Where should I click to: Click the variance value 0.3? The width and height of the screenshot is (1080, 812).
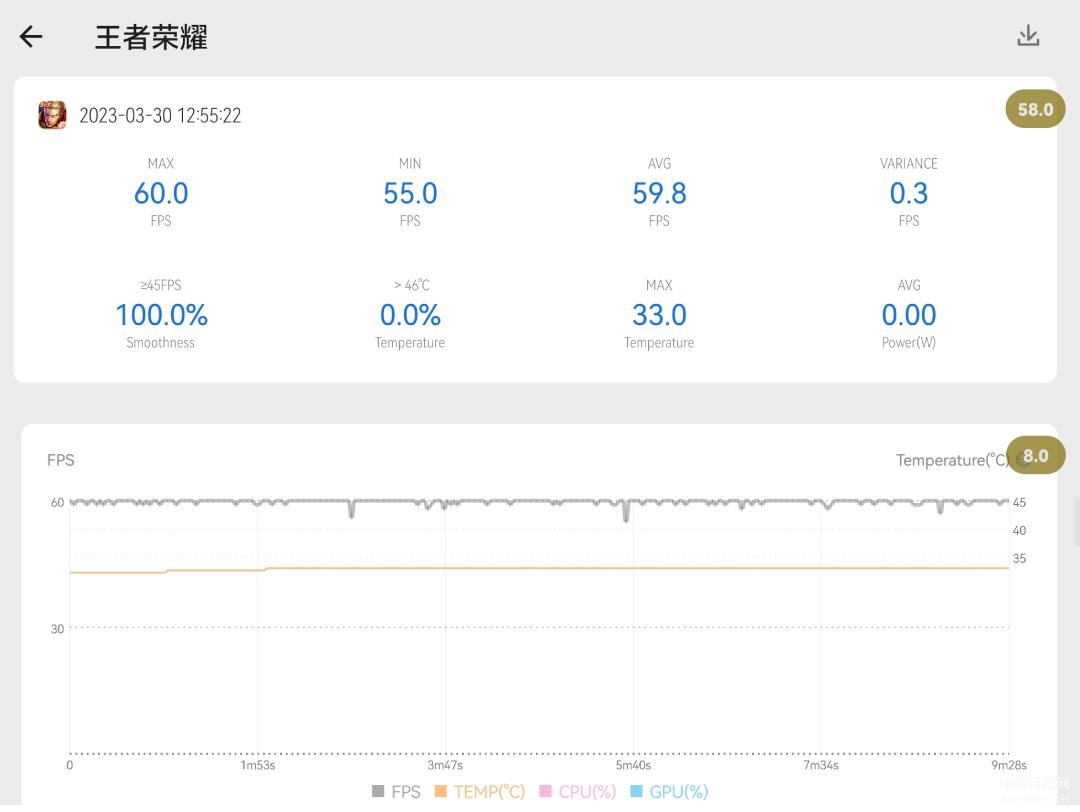[x=909, y=194]
